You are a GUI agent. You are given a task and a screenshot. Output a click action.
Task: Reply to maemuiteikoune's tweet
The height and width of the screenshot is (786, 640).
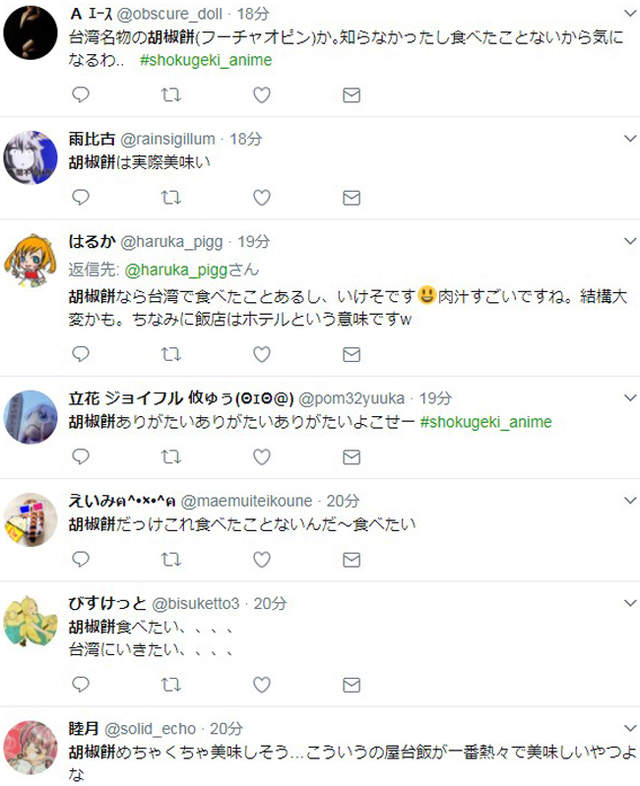point(82,559)
